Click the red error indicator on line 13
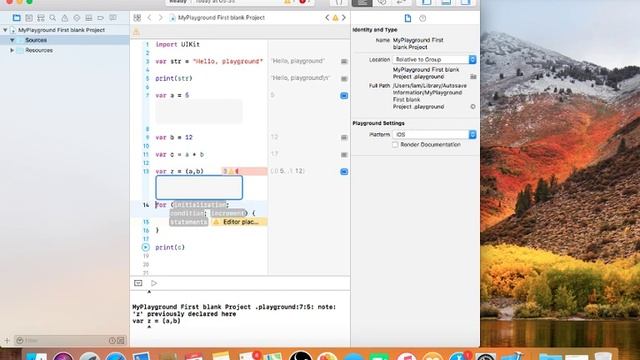This screenshot has width=640, height=360. click(x=237, y=171)
